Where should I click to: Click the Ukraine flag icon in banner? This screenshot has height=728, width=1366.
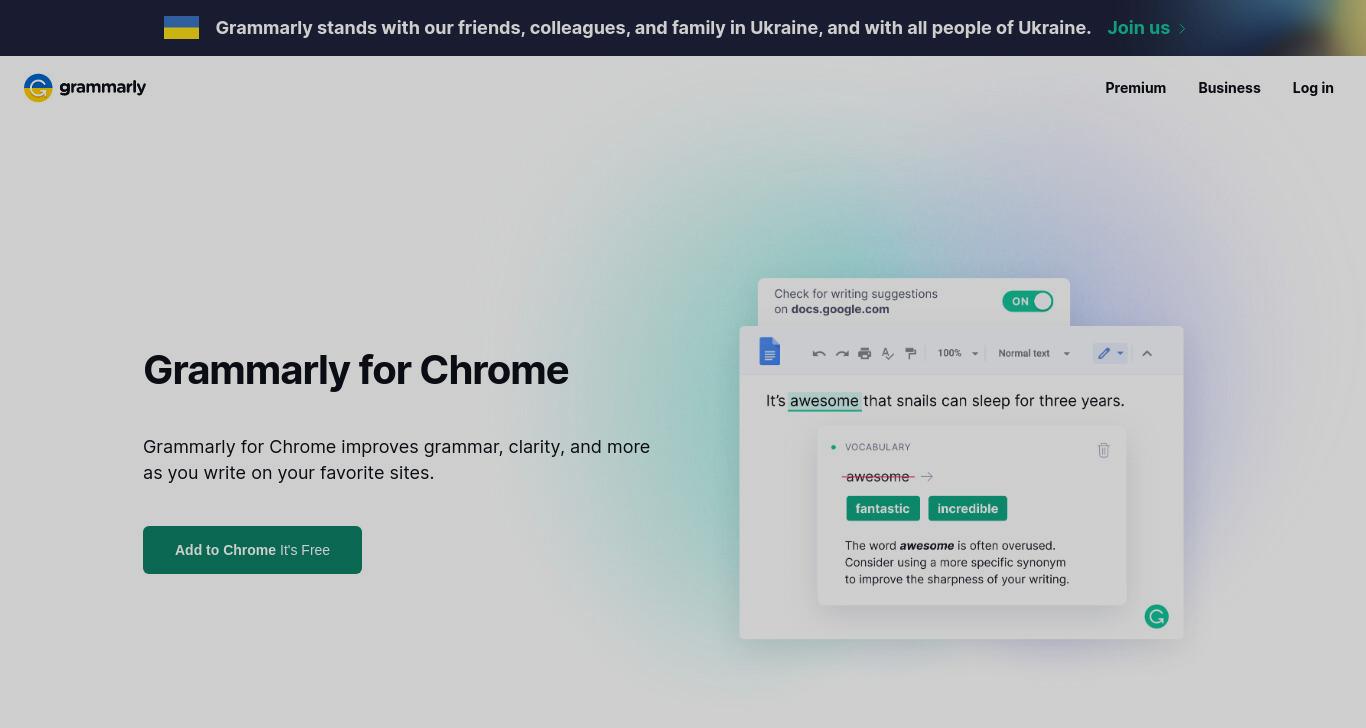[x=181, y=28]
